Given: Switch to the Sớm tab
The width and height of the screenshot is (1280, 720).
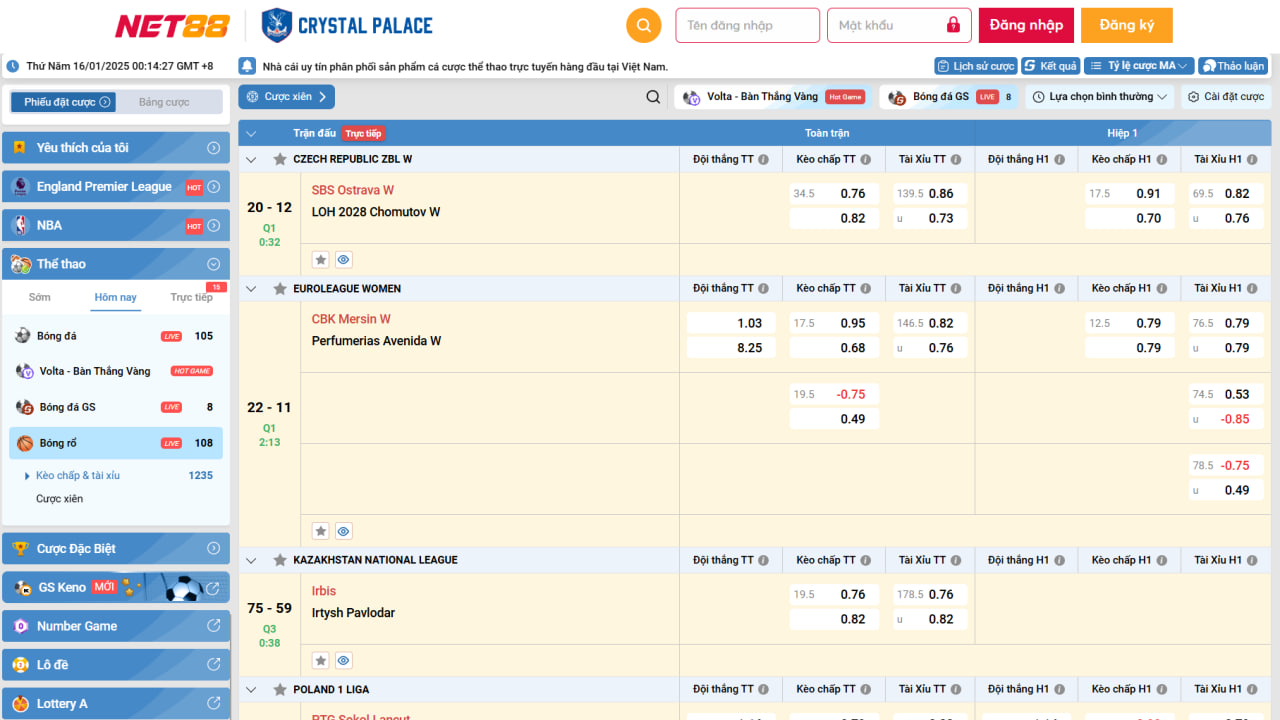Looking at the screenshot, I should [x=40, y=297].
